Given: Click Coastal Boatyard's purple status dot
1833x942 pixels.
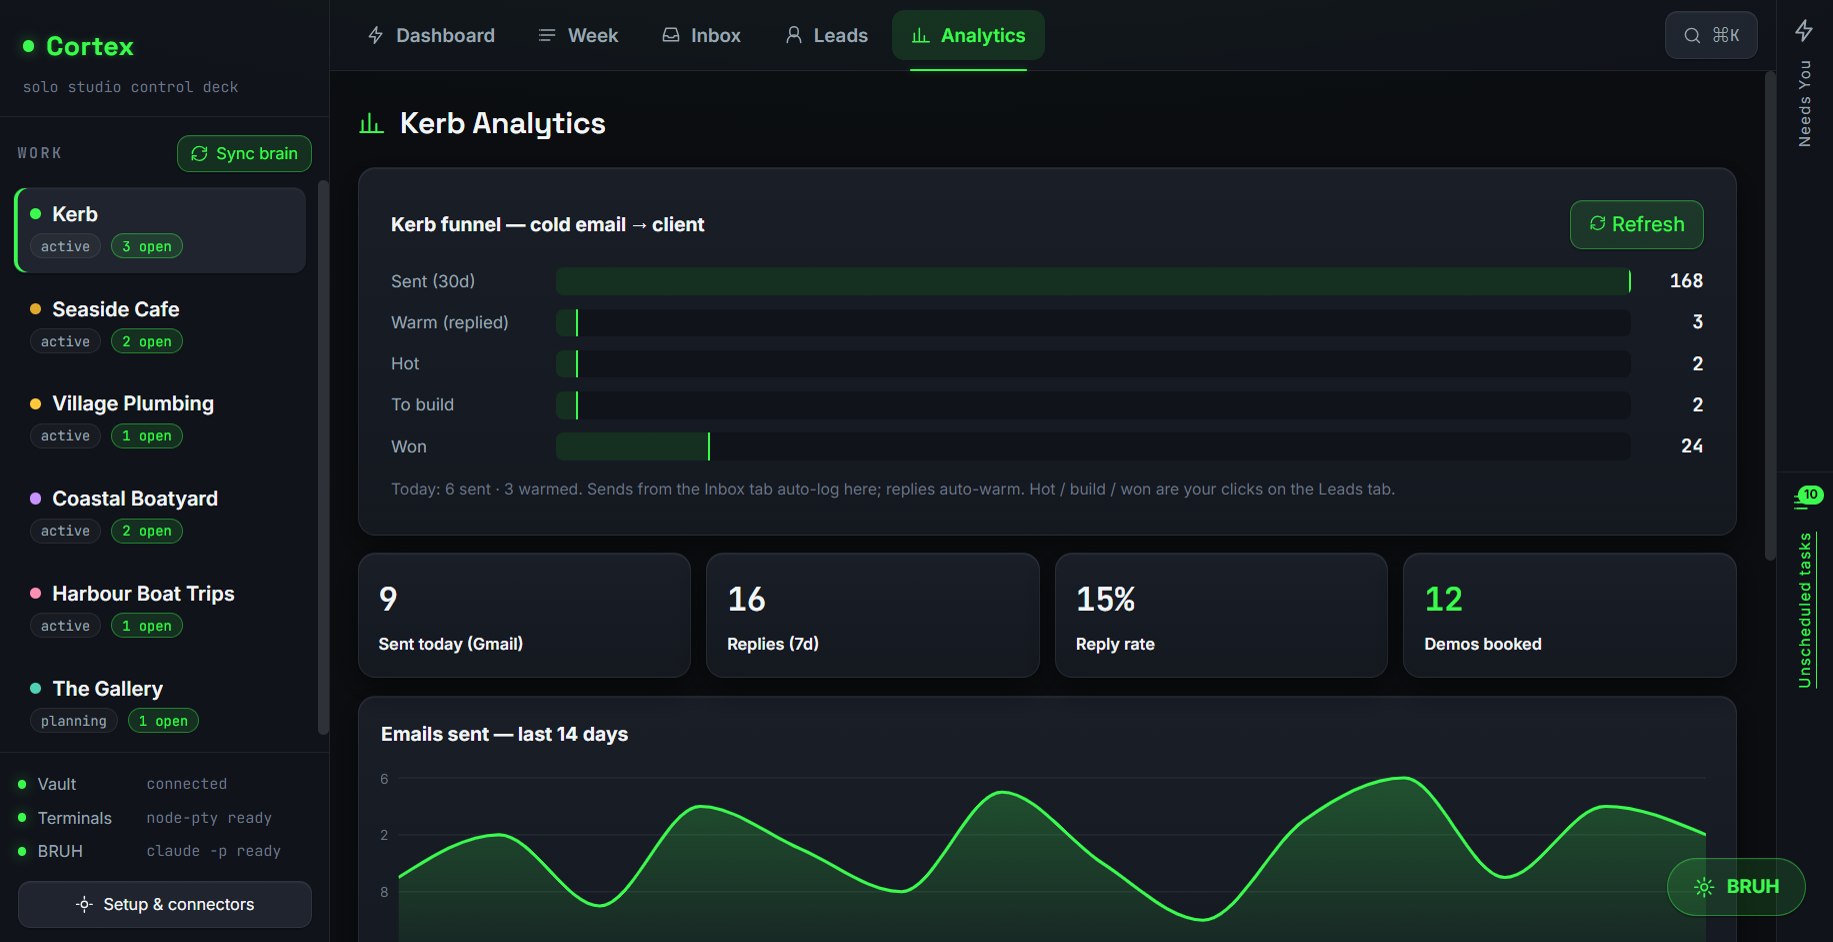Looking at the screenshot, I should [36, 498].
